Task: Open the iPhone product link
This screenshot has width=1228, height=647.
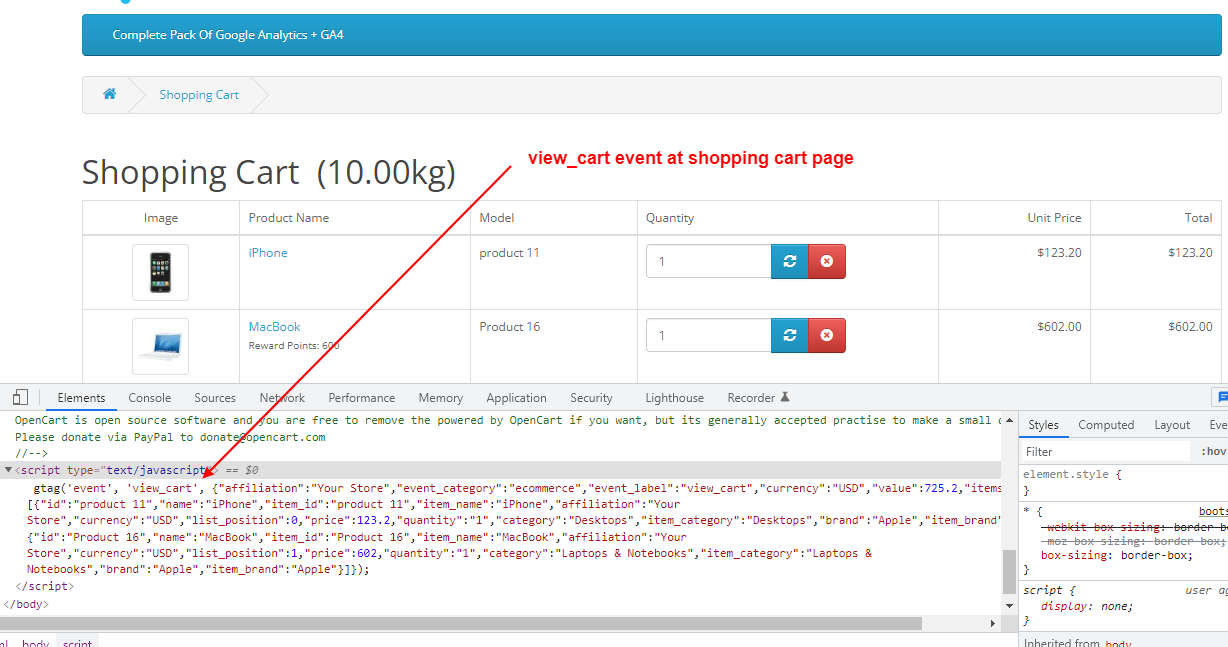Action: click(x=268, y=253)
